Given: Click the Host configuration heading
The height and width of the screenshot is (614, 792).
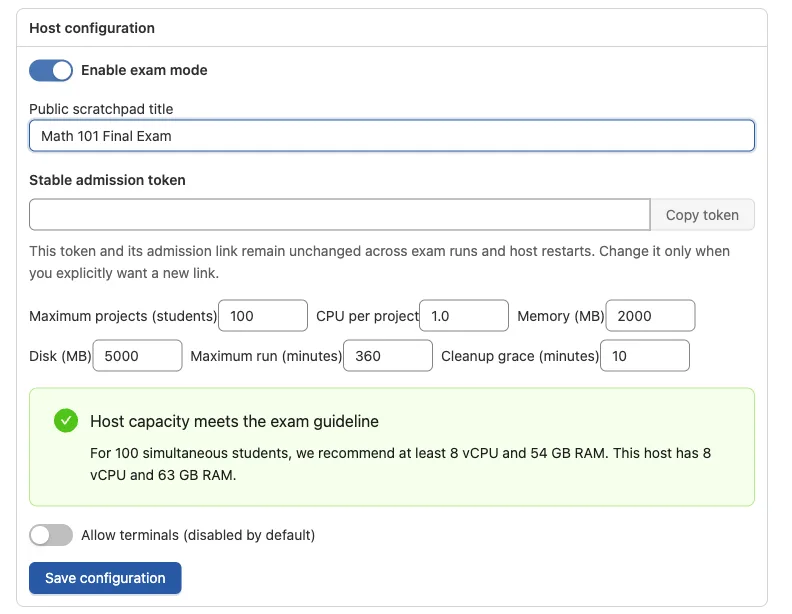Looking at the screenshot, I should click(92, 28).
